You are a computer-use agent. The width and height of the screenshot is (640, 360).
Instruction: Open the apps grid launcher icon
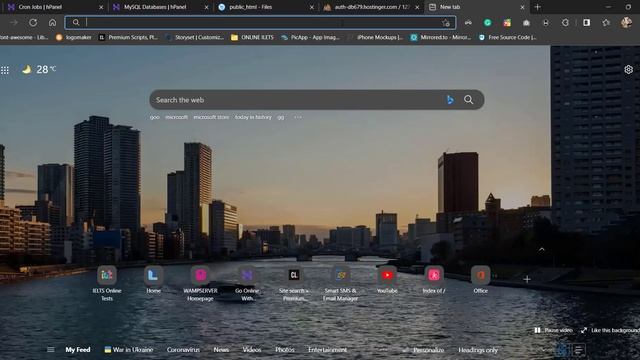[5, 70]
